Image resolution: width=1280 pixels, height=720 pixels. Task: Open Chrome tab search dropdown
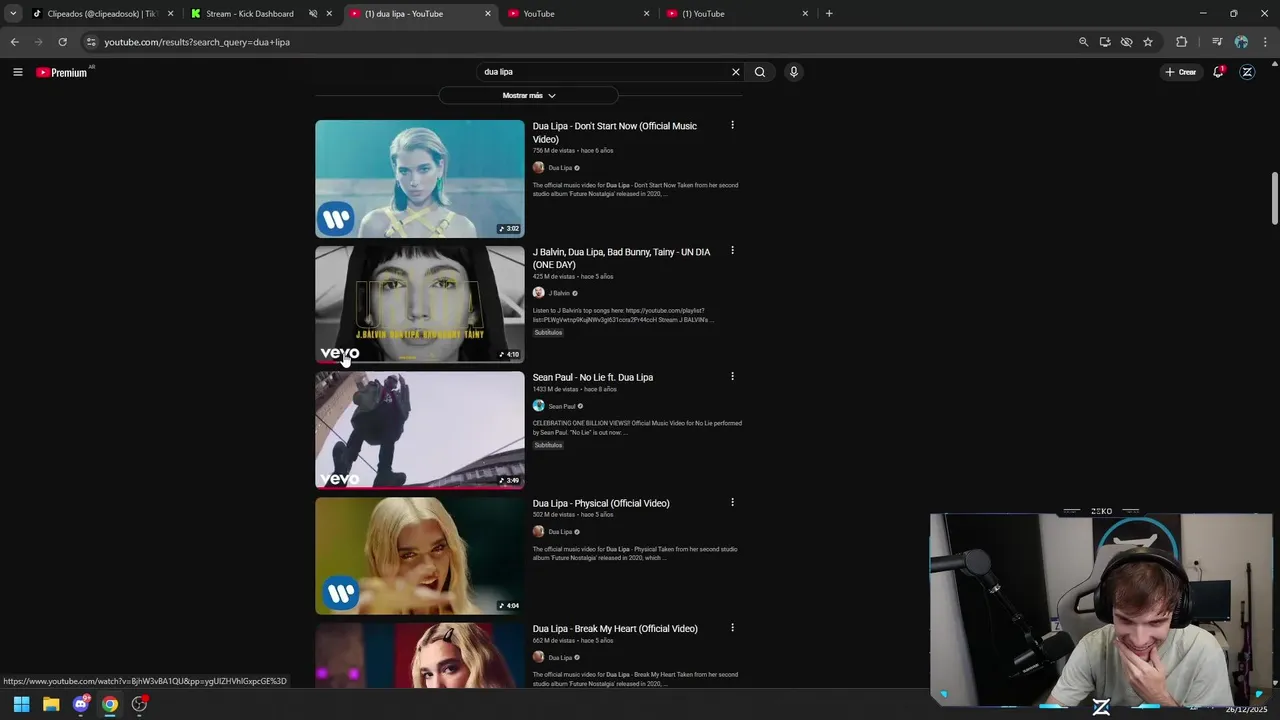(x=13, y=14)
